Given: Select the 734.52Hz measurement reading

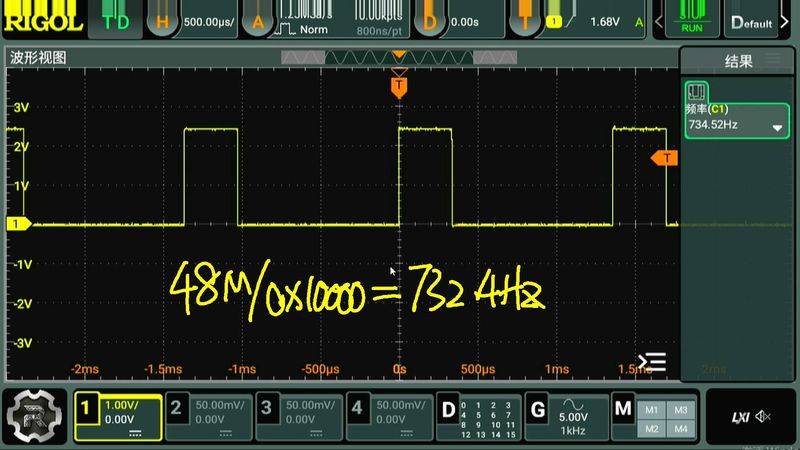Looking at the screenshot, I should click(x=713, y=124).
